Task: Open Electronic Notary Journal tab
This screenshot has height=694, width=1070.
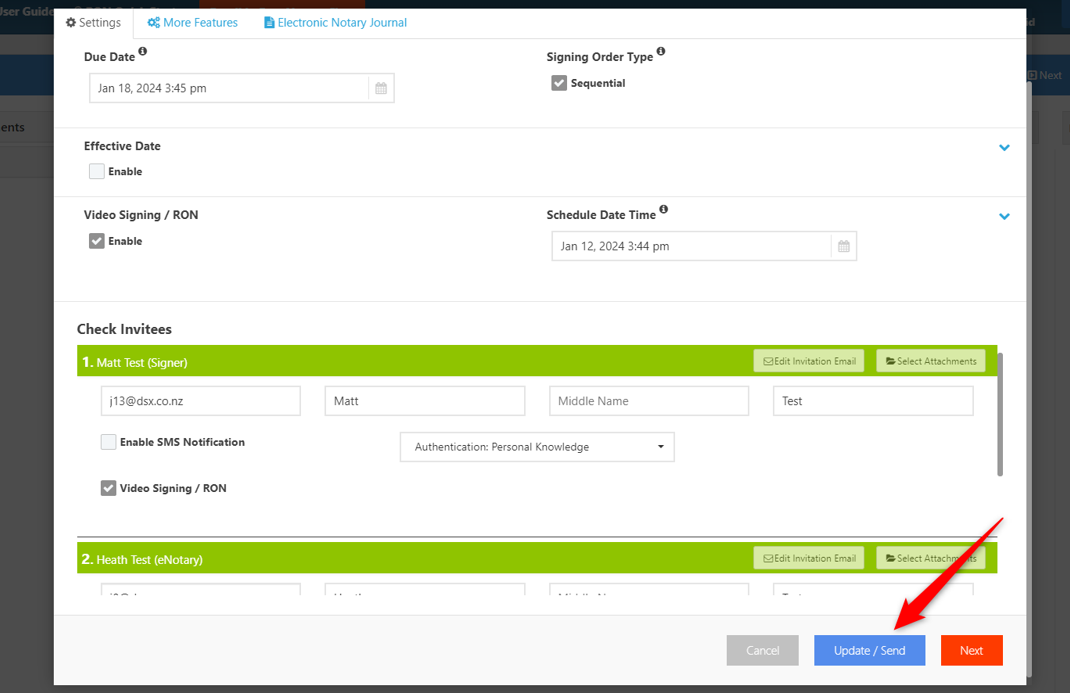Action: click(335, 22)
